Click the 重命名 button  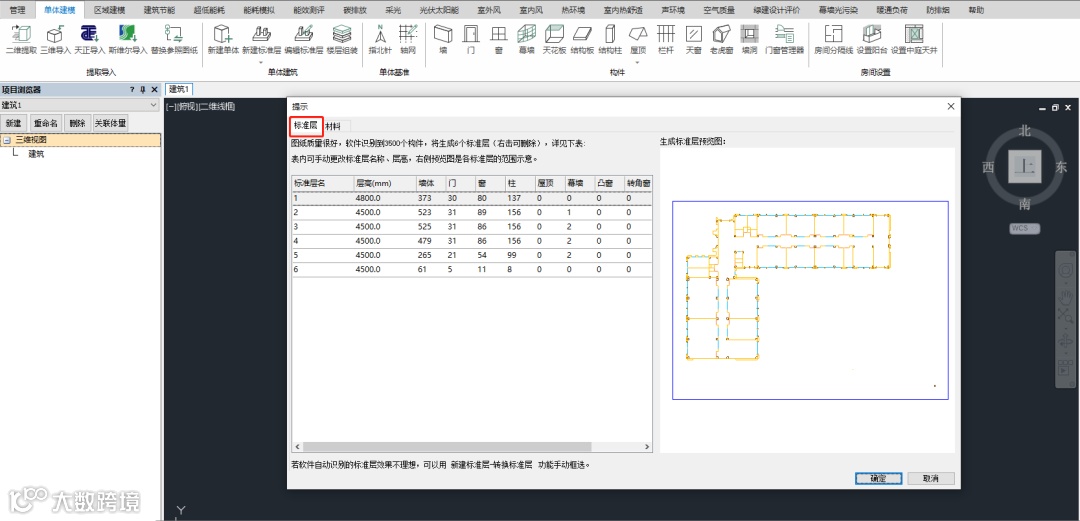click(x=46, y=123)
